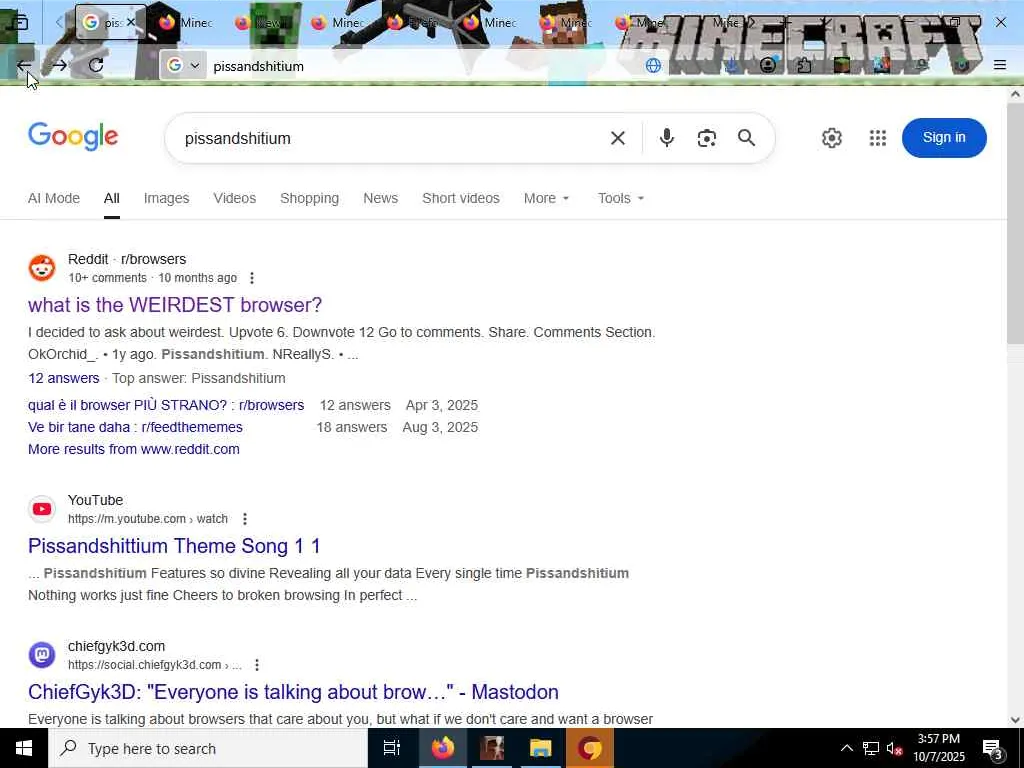Screen dimensions: 1024x768
Task: Switch to Short videos results
Action: (460, 198)
